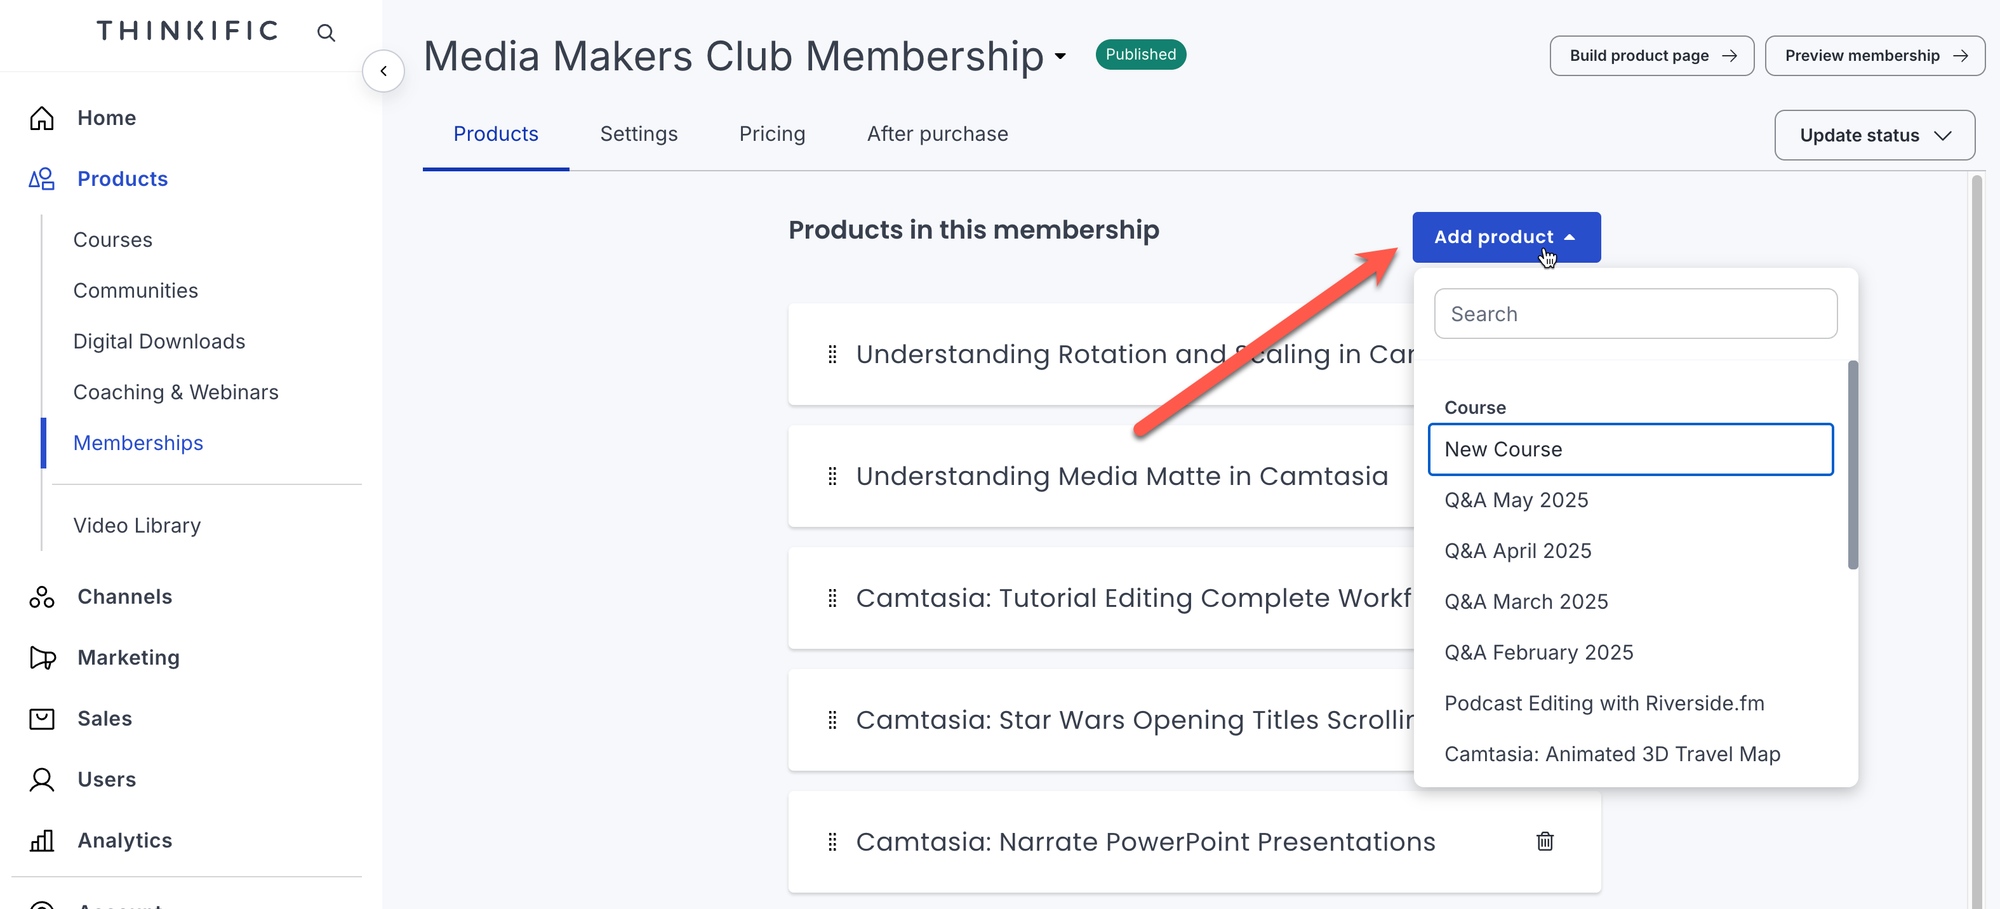
Task: Switch to the Pricing tab
Action: click(772, 134)
